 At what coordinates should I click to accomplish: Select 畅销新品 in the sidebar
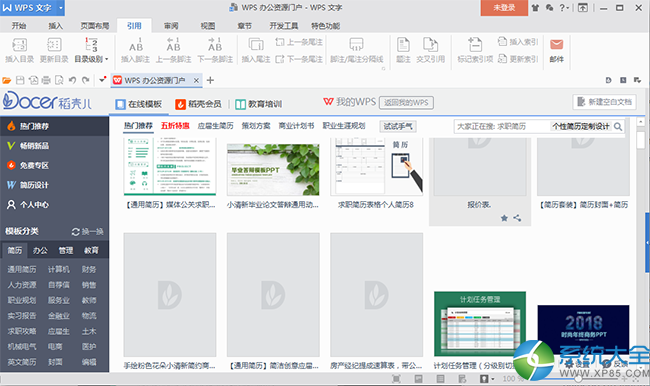click(x=54, y=146)
